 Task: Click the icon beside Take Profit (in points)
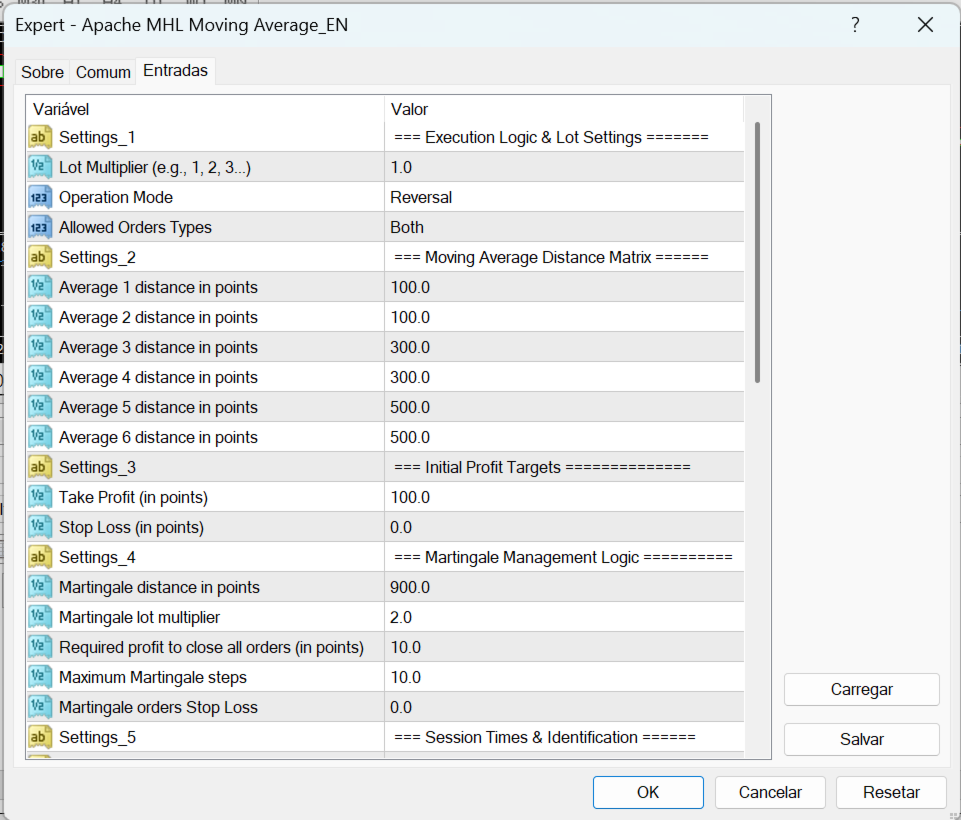click(40, 497)
